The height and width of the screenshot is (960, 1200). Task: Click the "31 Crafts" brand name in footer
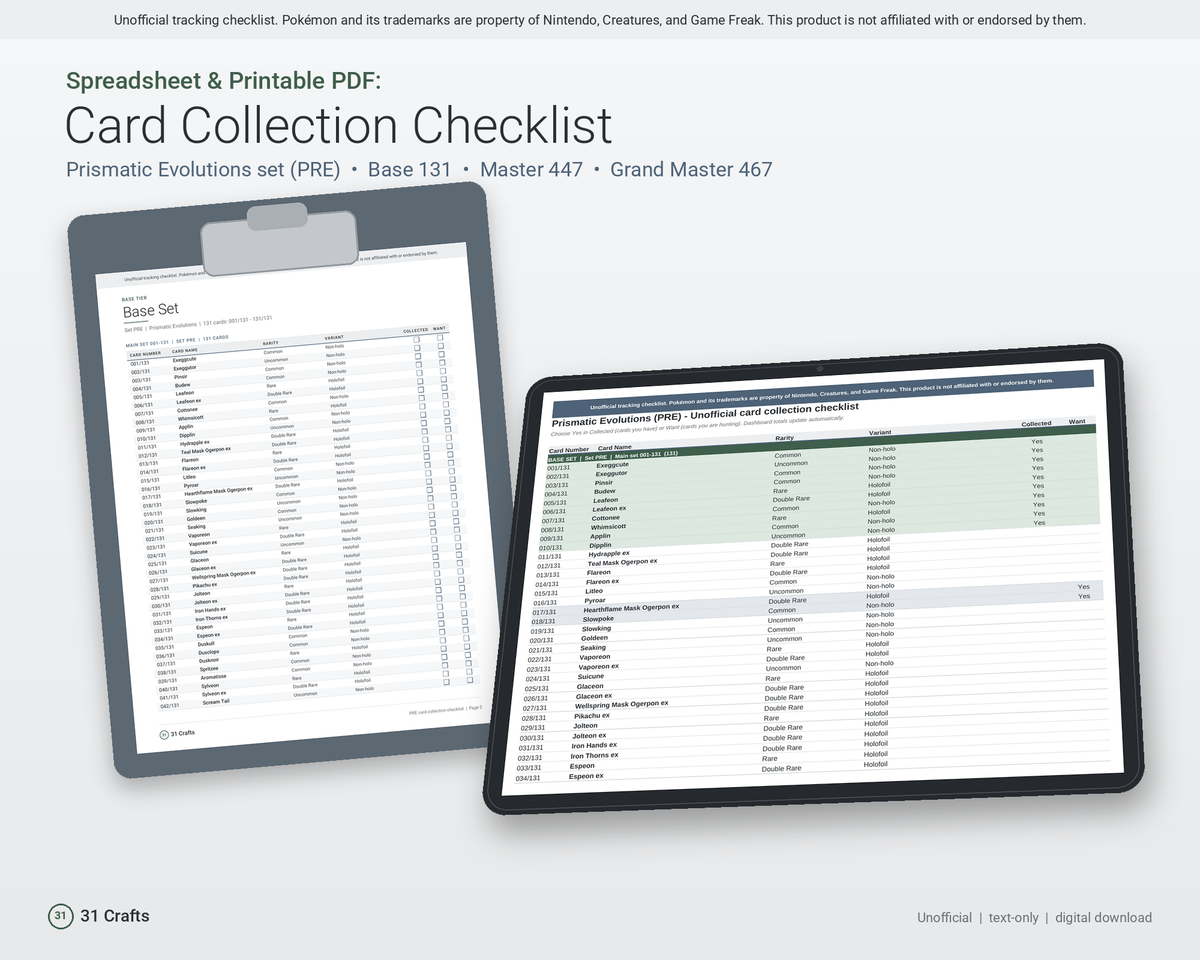point(115,916)
